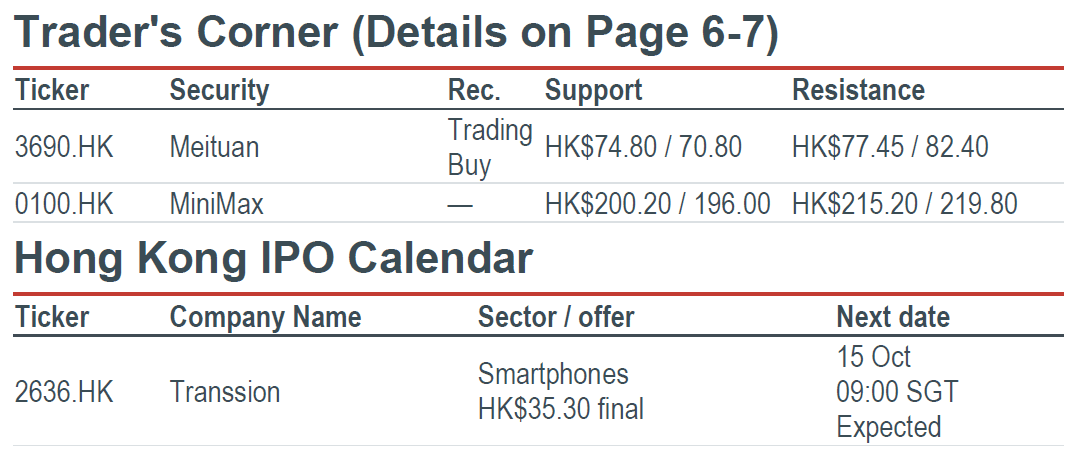Image resolution: width=1070 pixels, height=461 pixels.
Task: Click the Support column header
Action: click(594, 90)
